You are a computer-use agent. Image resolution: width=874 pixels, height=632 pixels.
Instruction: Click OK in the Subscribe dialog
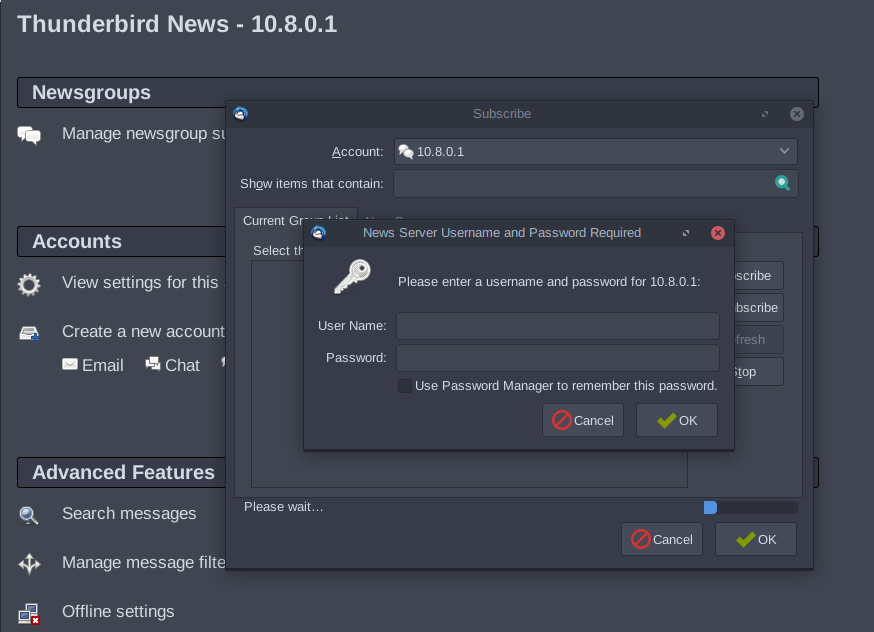tap(756, 539)
